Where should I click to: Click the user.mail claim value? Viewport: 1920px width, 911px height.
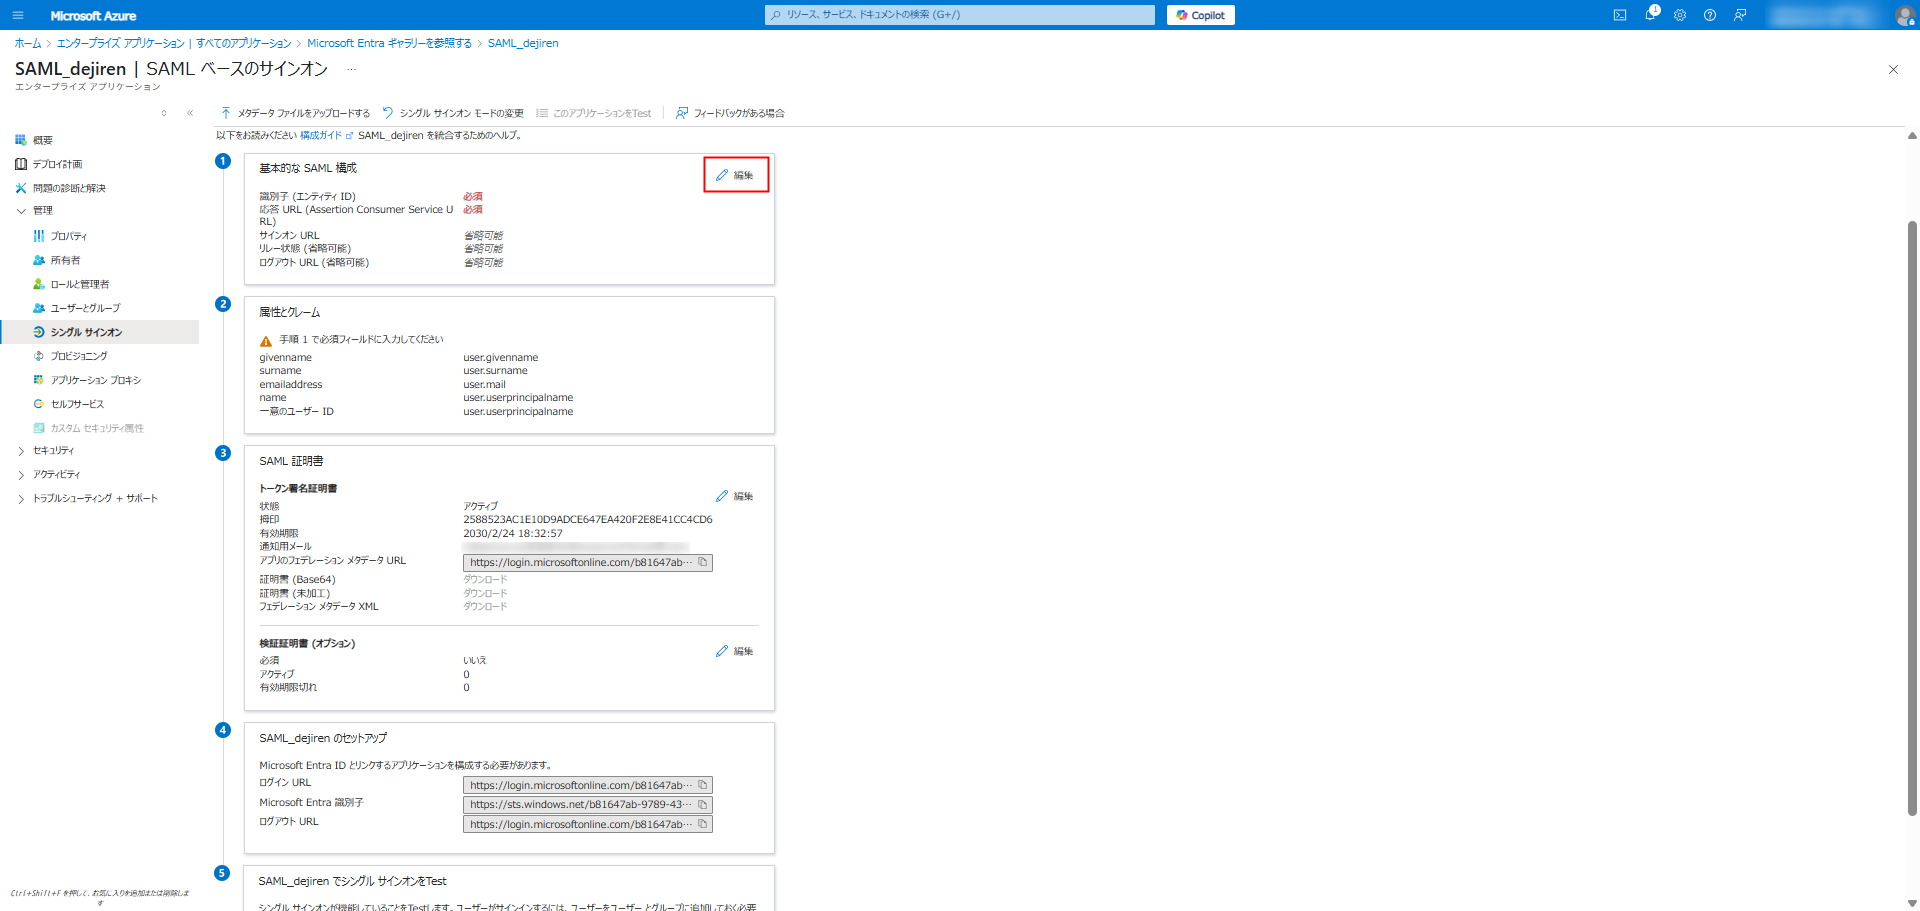click(x=484, y=385)
